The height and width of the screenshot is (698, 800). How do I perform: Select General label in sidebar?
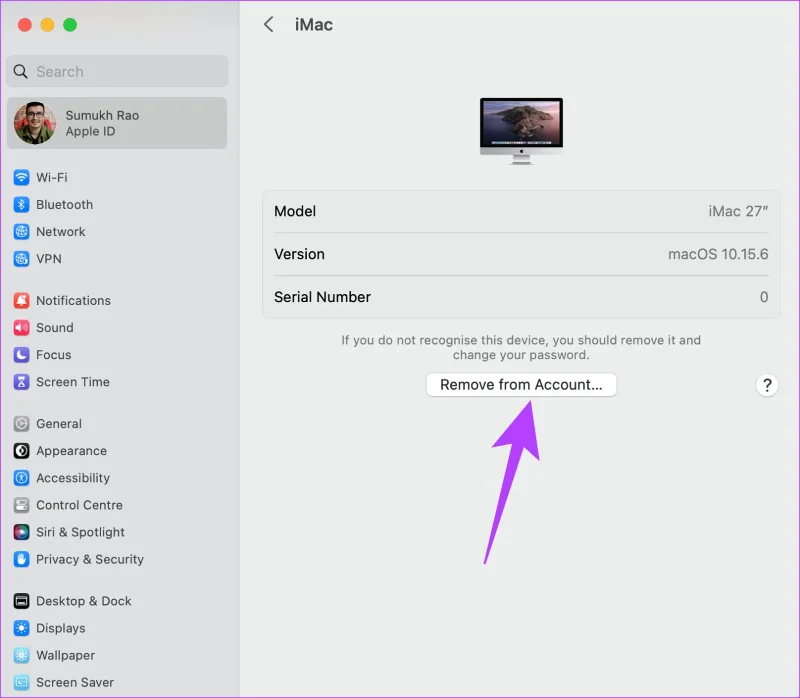tap(59, 423)
